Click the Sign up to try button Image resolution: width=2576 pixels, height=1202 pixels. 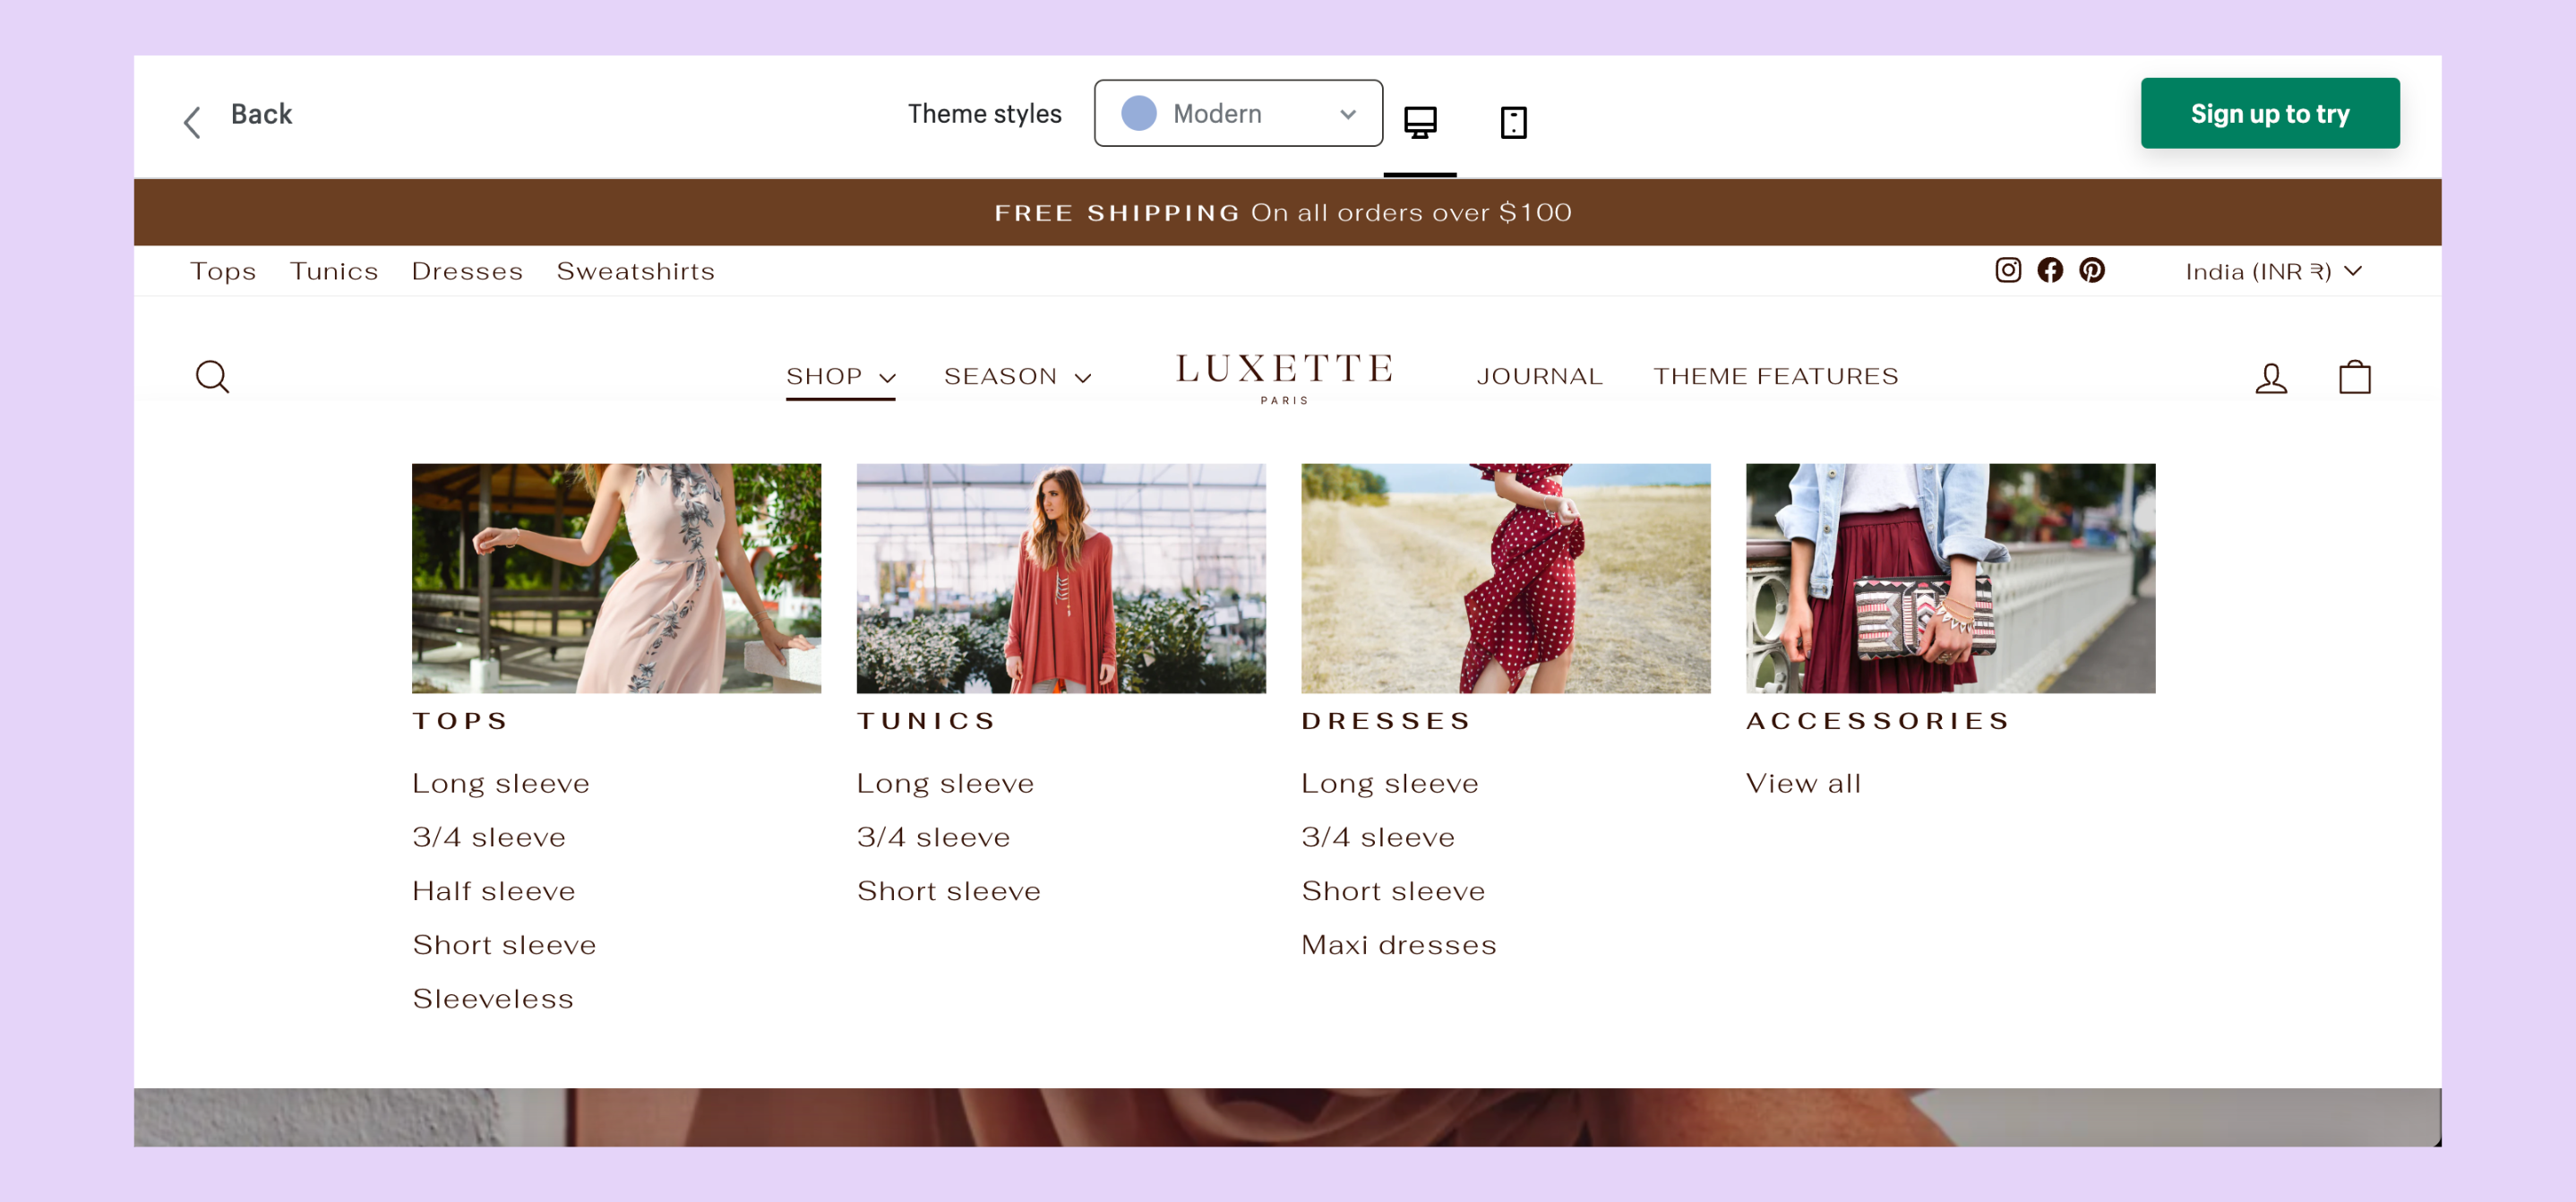click(2269, 114)
